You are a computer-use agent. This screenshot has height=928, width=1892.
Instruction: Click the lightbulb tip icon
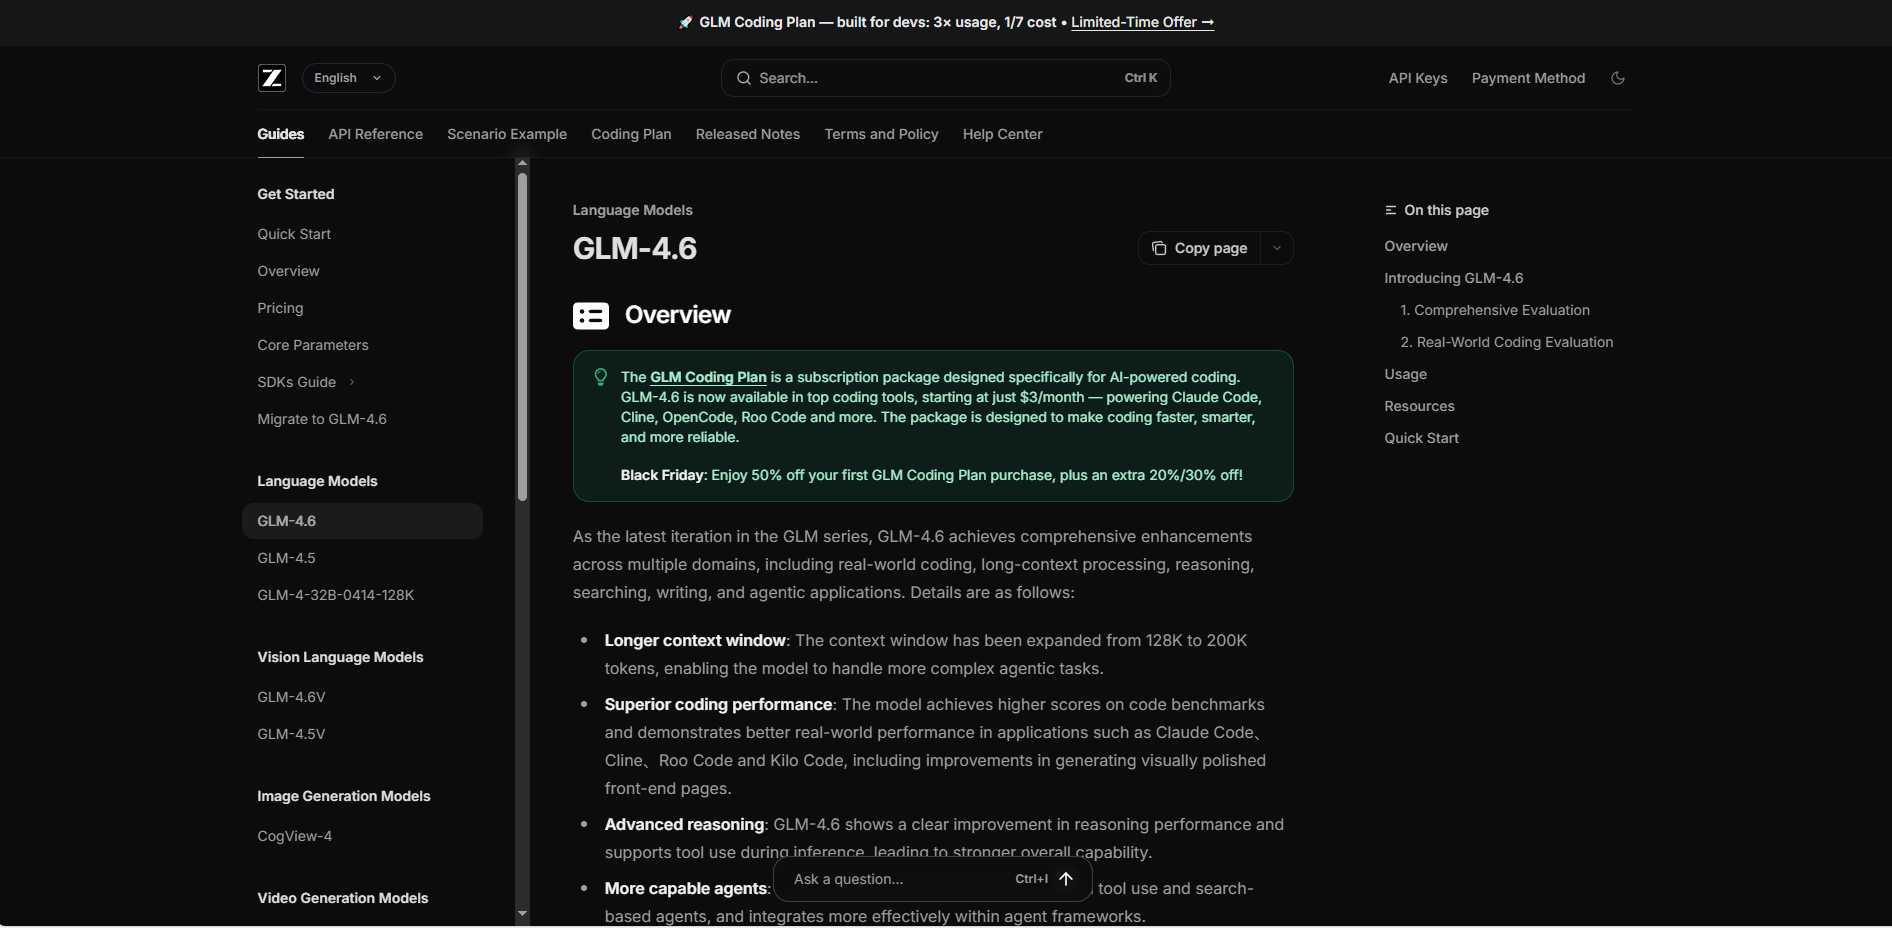[x=601, y=377]
